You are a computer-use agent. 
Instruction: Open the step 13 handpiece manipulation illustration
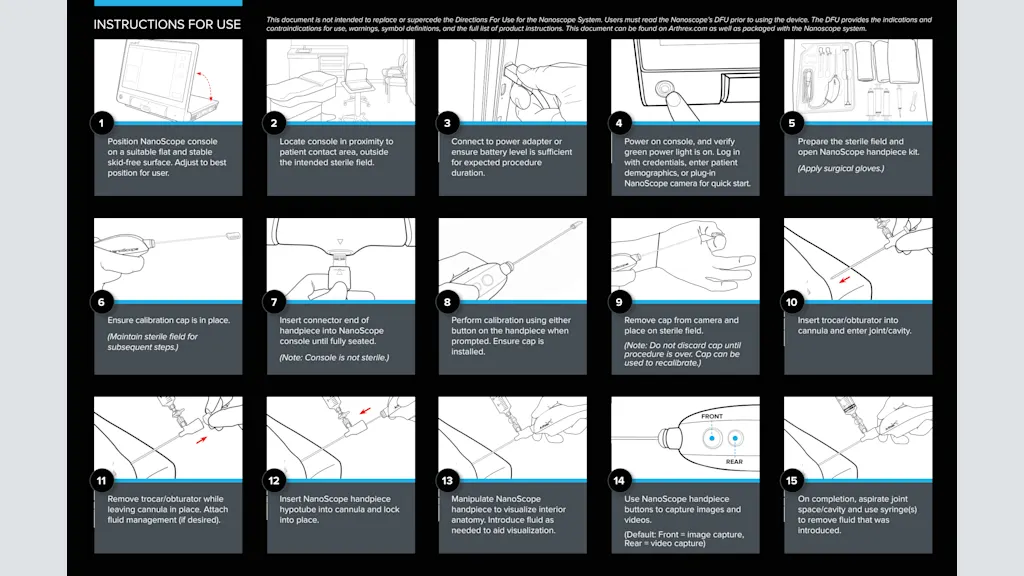(x=513, y=438)
